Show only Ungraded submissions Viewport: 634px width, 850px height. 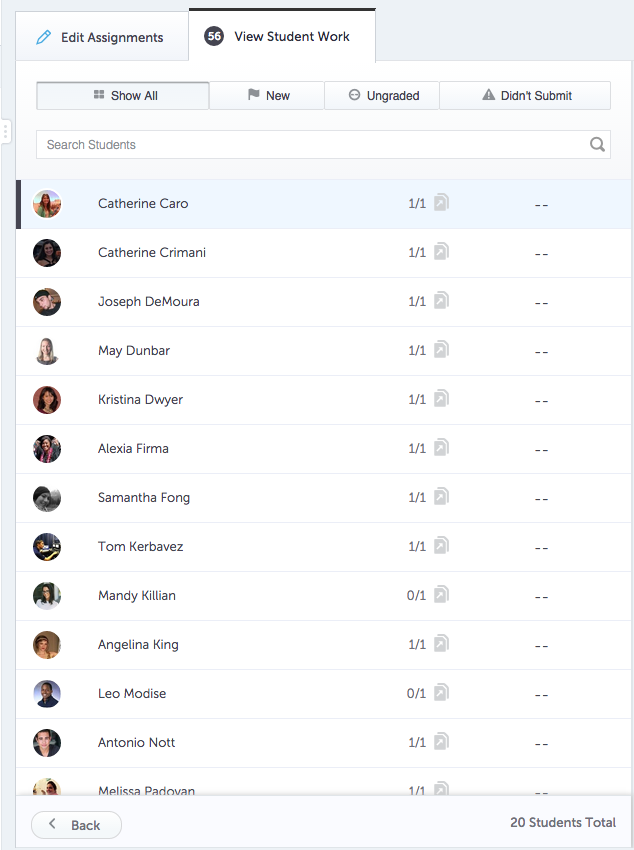[x=382, y=96]
